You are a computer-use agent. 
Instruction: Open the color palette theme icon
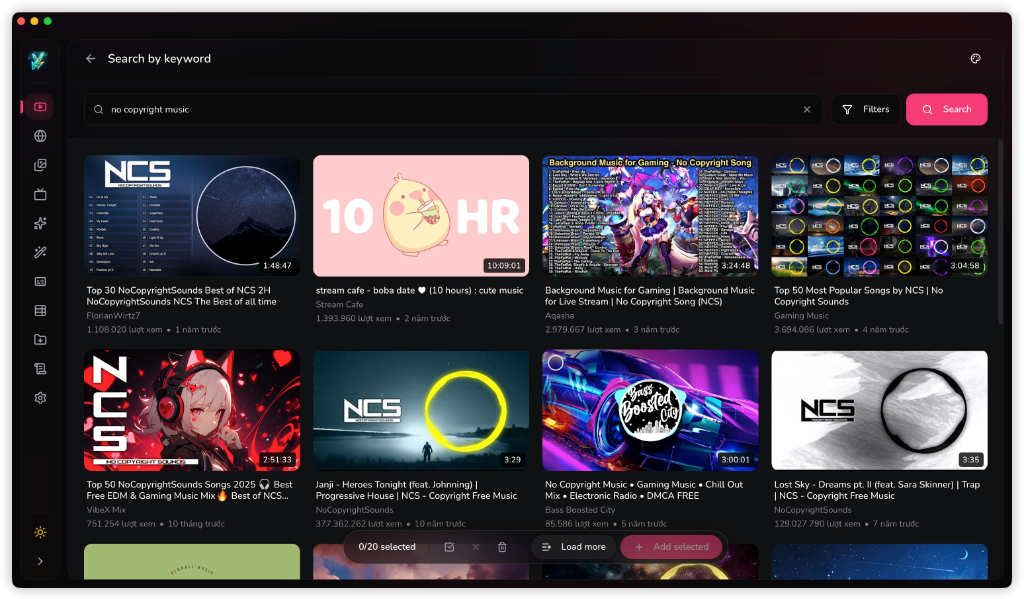point(976,59)
